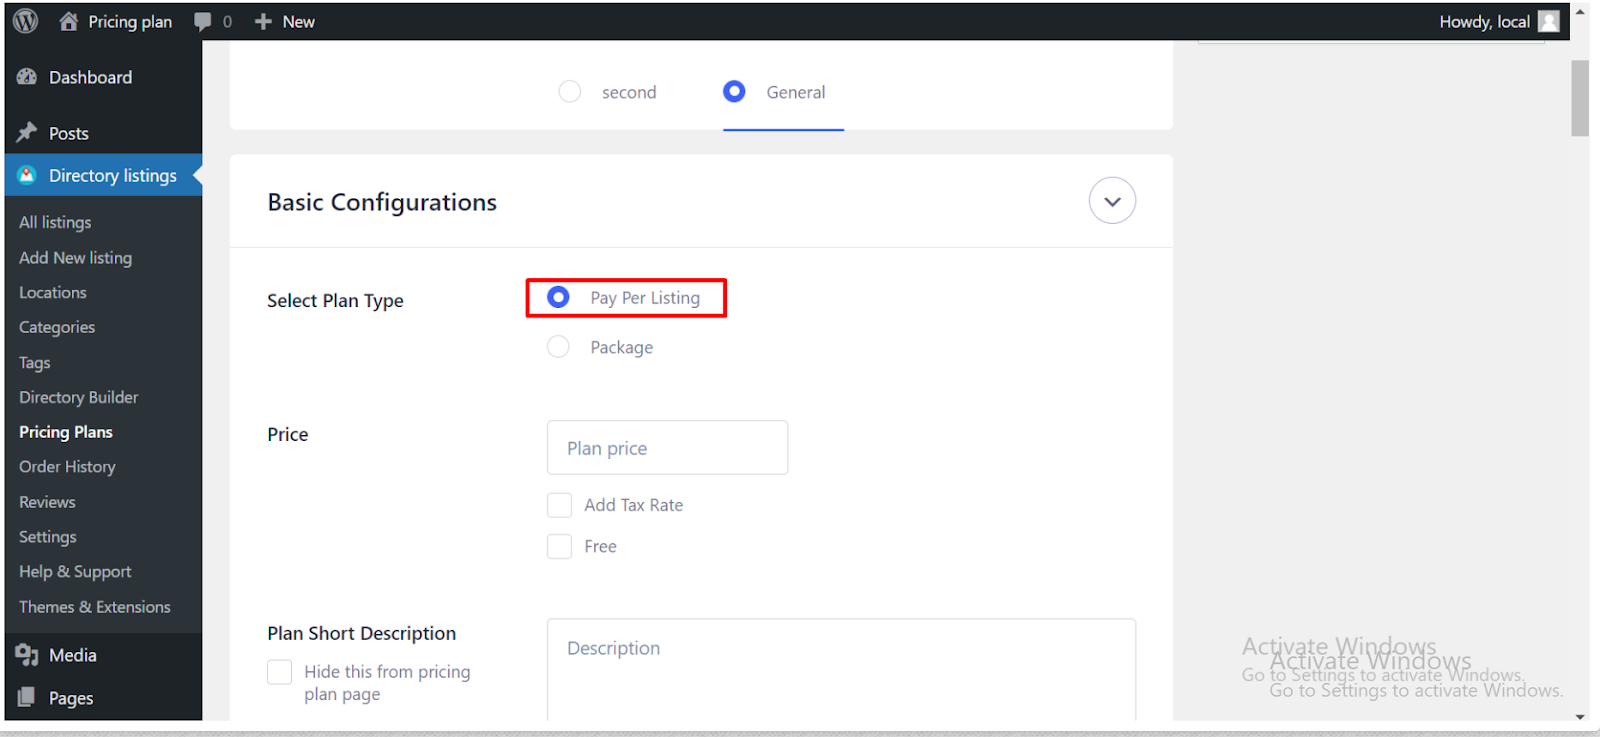
Task: Select the Pay Per Listing radio button
Action: click(558, 297)
